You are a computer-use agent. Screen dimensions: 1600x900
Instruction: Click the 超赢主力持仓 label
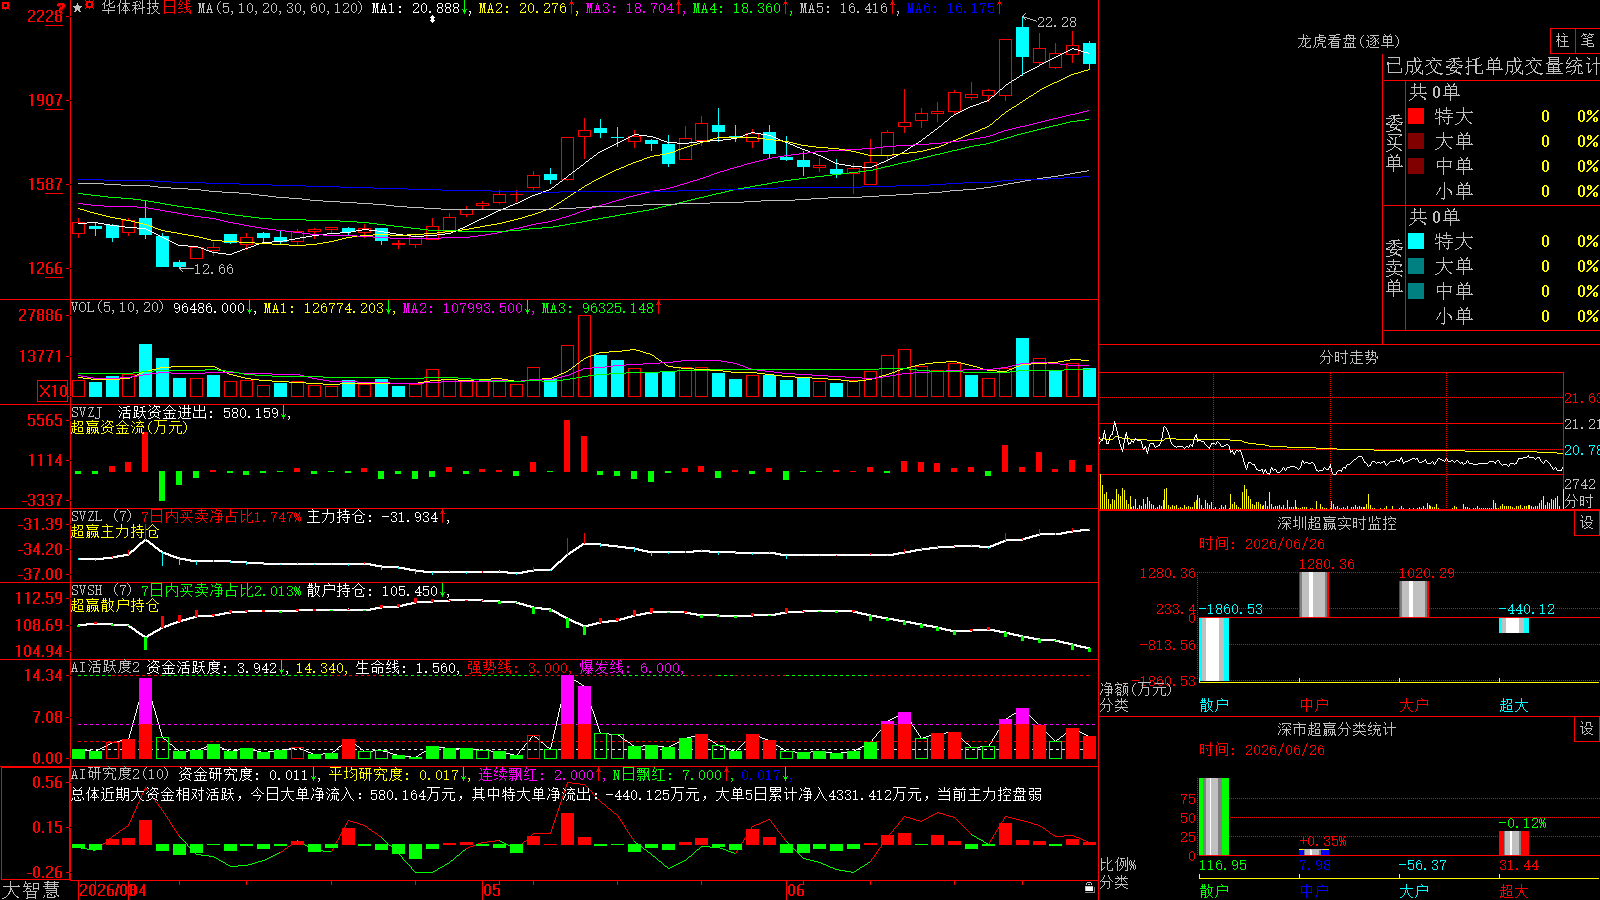[x=115, y=531]
